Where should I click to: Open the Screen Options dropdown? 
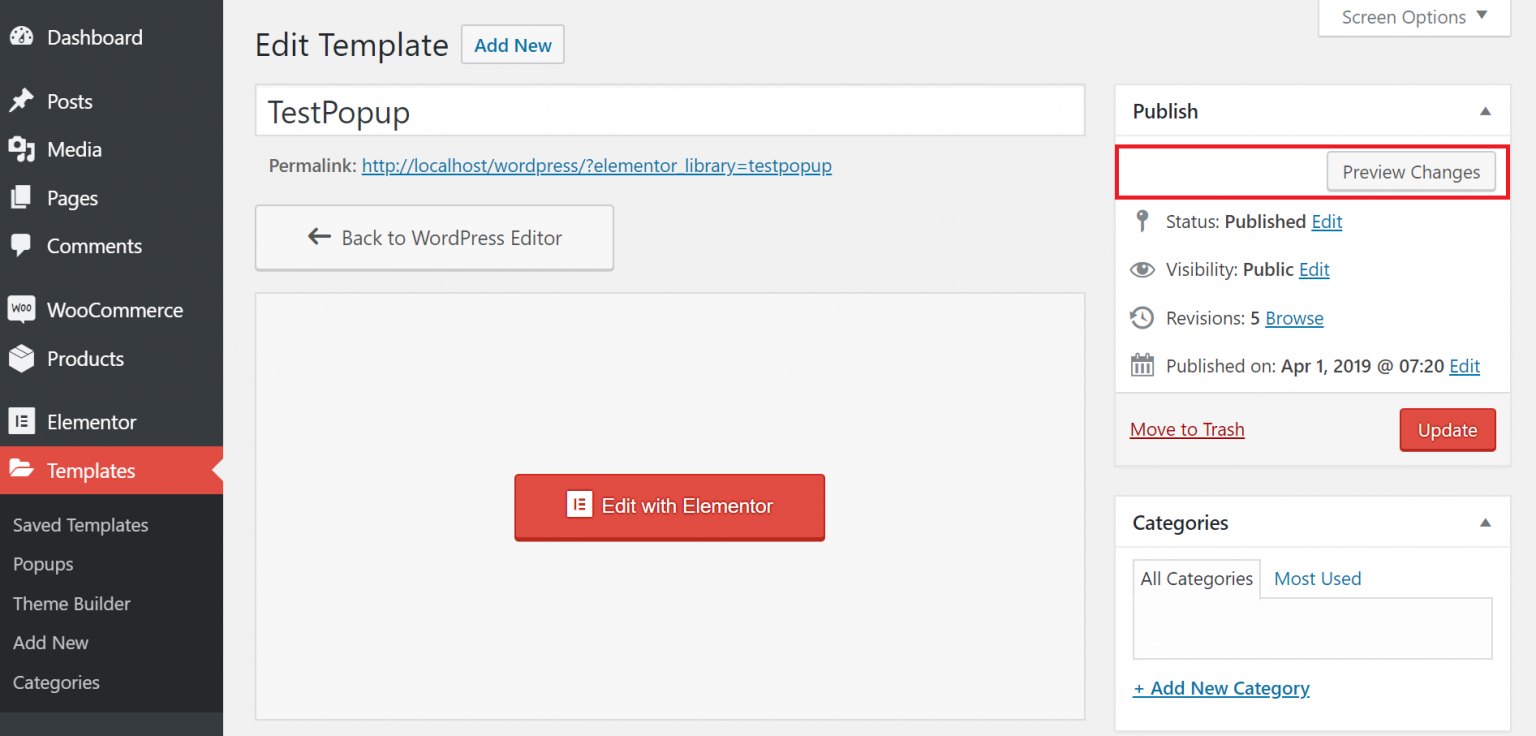[1413, 17]
